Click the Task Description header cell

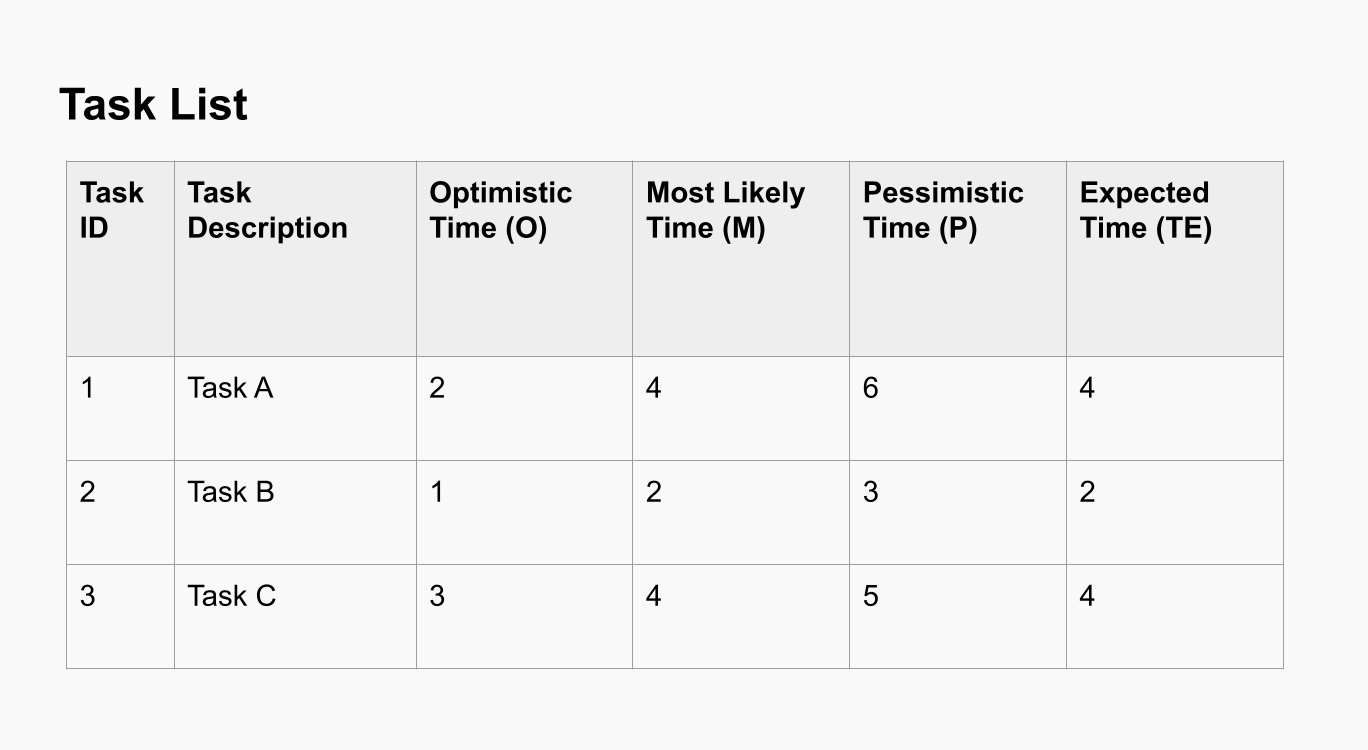[x=267, y=210]
